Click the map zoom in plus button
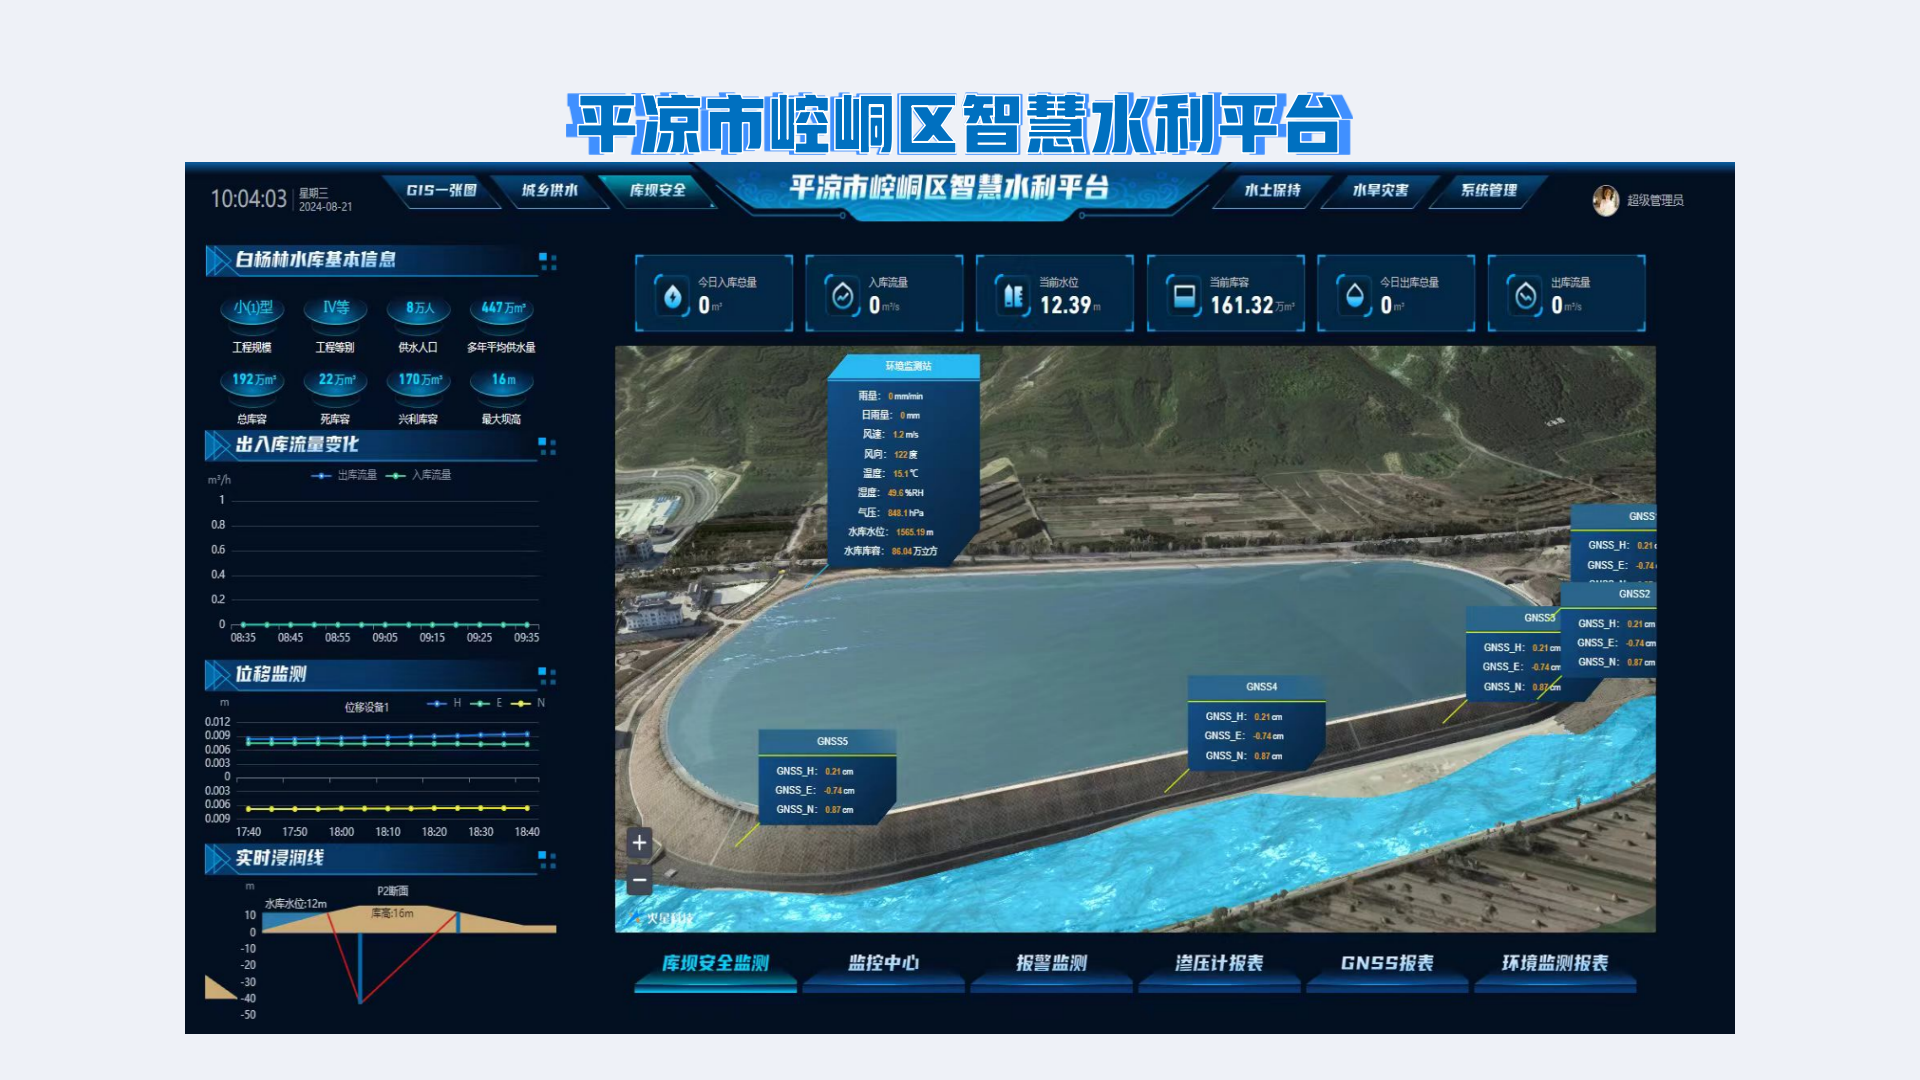The height and width of the screenshot is (1080, 1920). point(639,843)
